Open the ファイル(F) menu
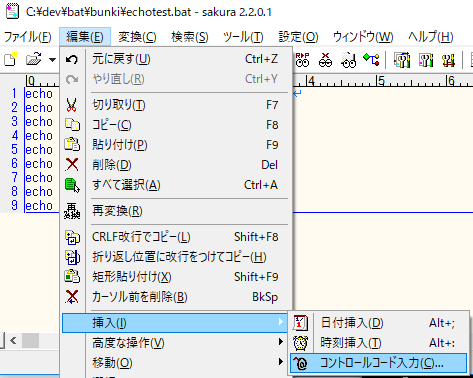 (x=28, y=37)
